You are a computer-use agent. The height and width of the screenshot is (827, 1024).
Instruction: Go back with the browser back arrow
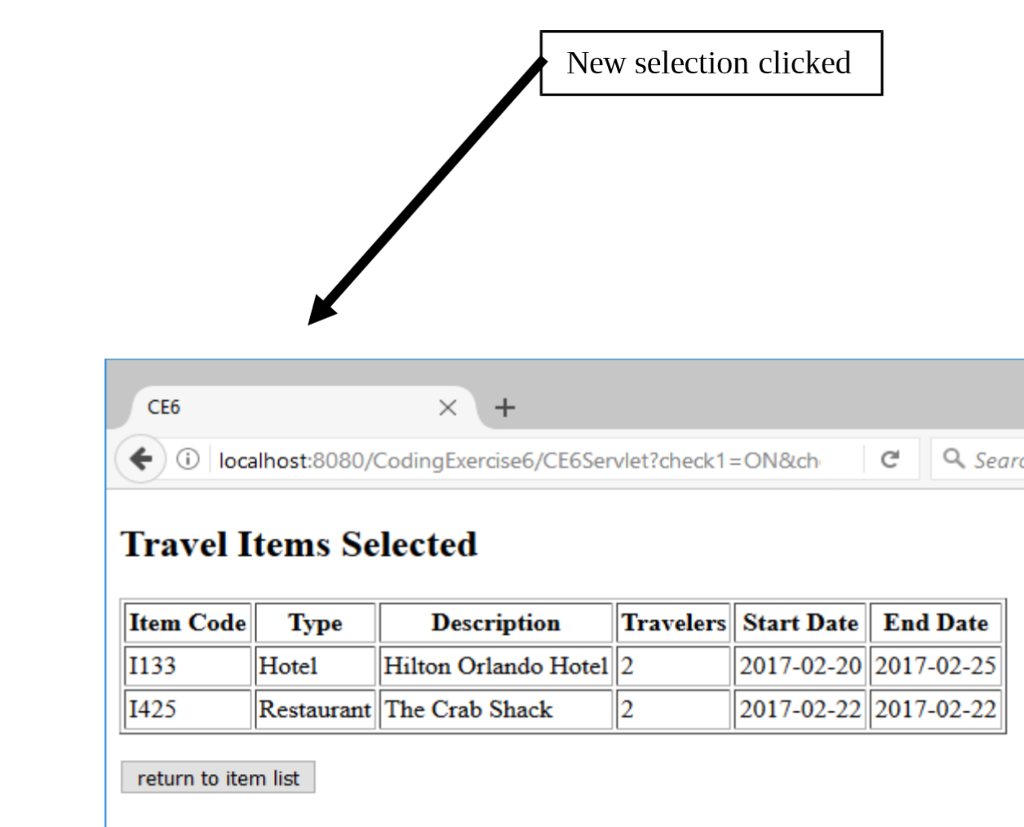(140, 459)
